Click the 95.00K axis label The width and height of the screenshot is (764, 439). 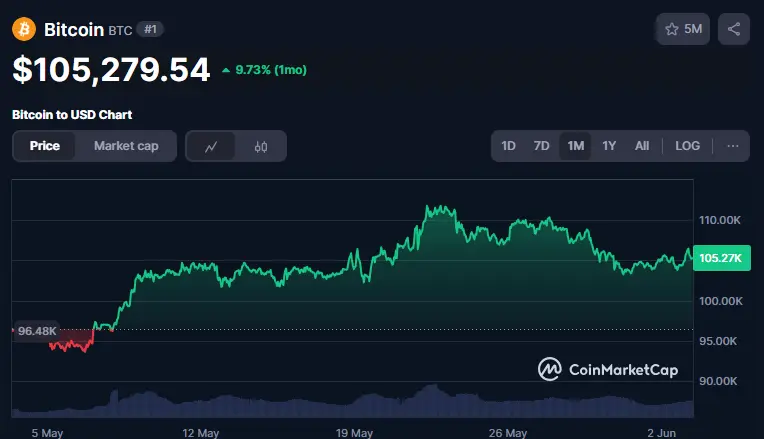pos(718,341)
